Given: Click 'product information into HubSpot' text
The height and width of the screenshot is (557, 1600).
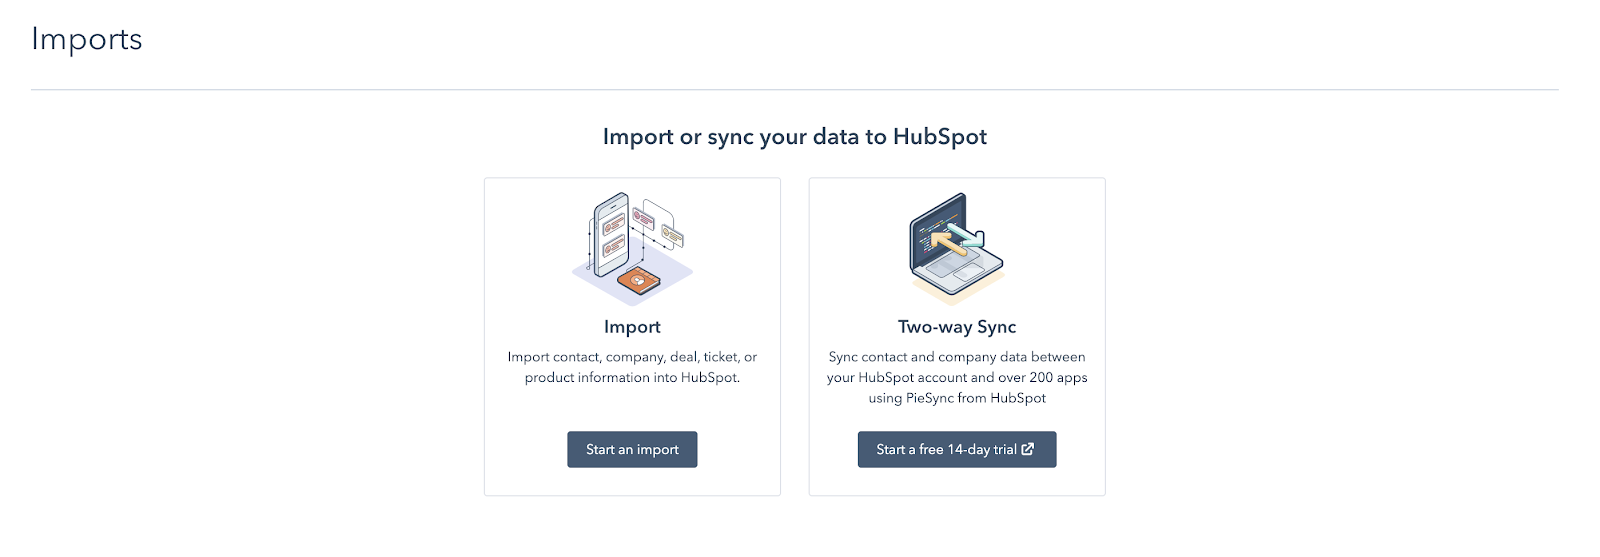Looking at the screenshot, I should pyautogui.click(x=632, y=378).
